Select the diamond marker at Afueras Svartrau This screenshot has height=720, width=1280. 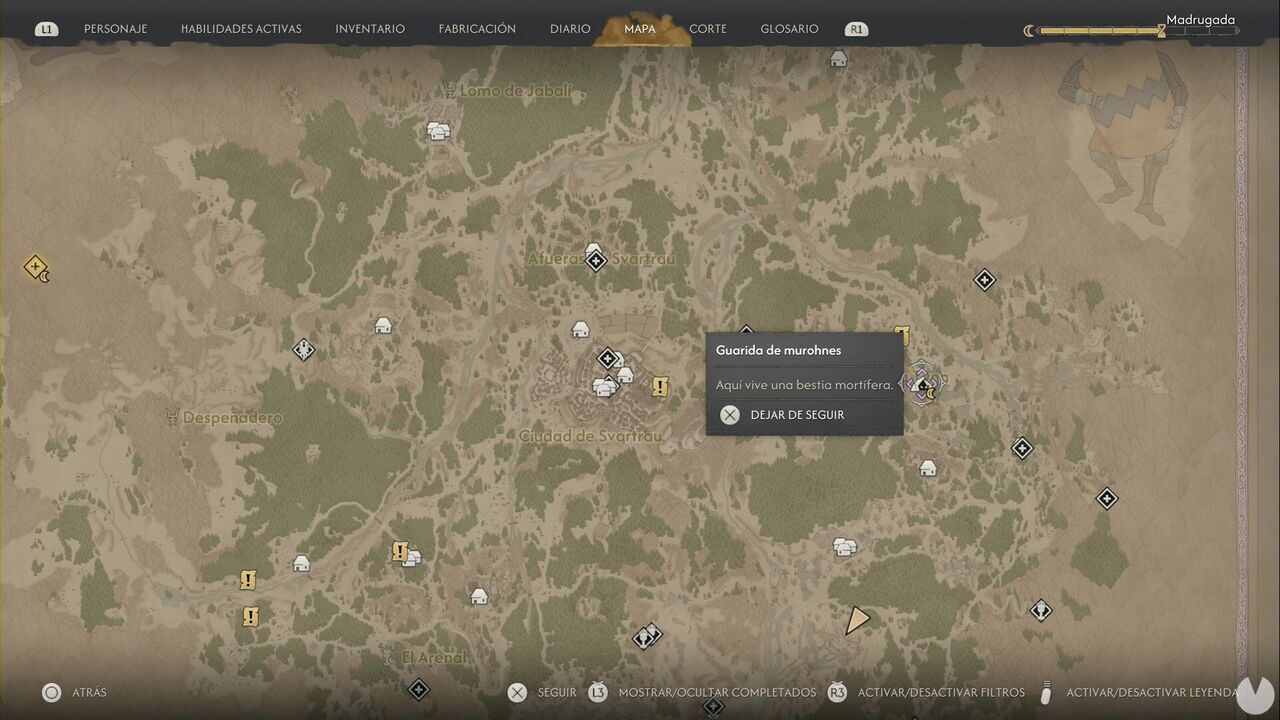click(596, 261)
